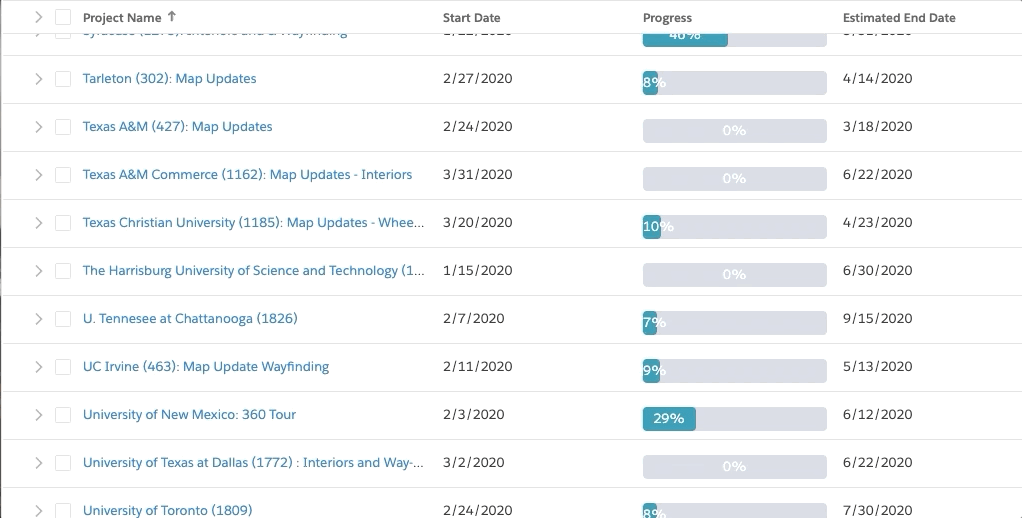
Task: Sort by Estimated End Date column header
Action: pos(899,18)
